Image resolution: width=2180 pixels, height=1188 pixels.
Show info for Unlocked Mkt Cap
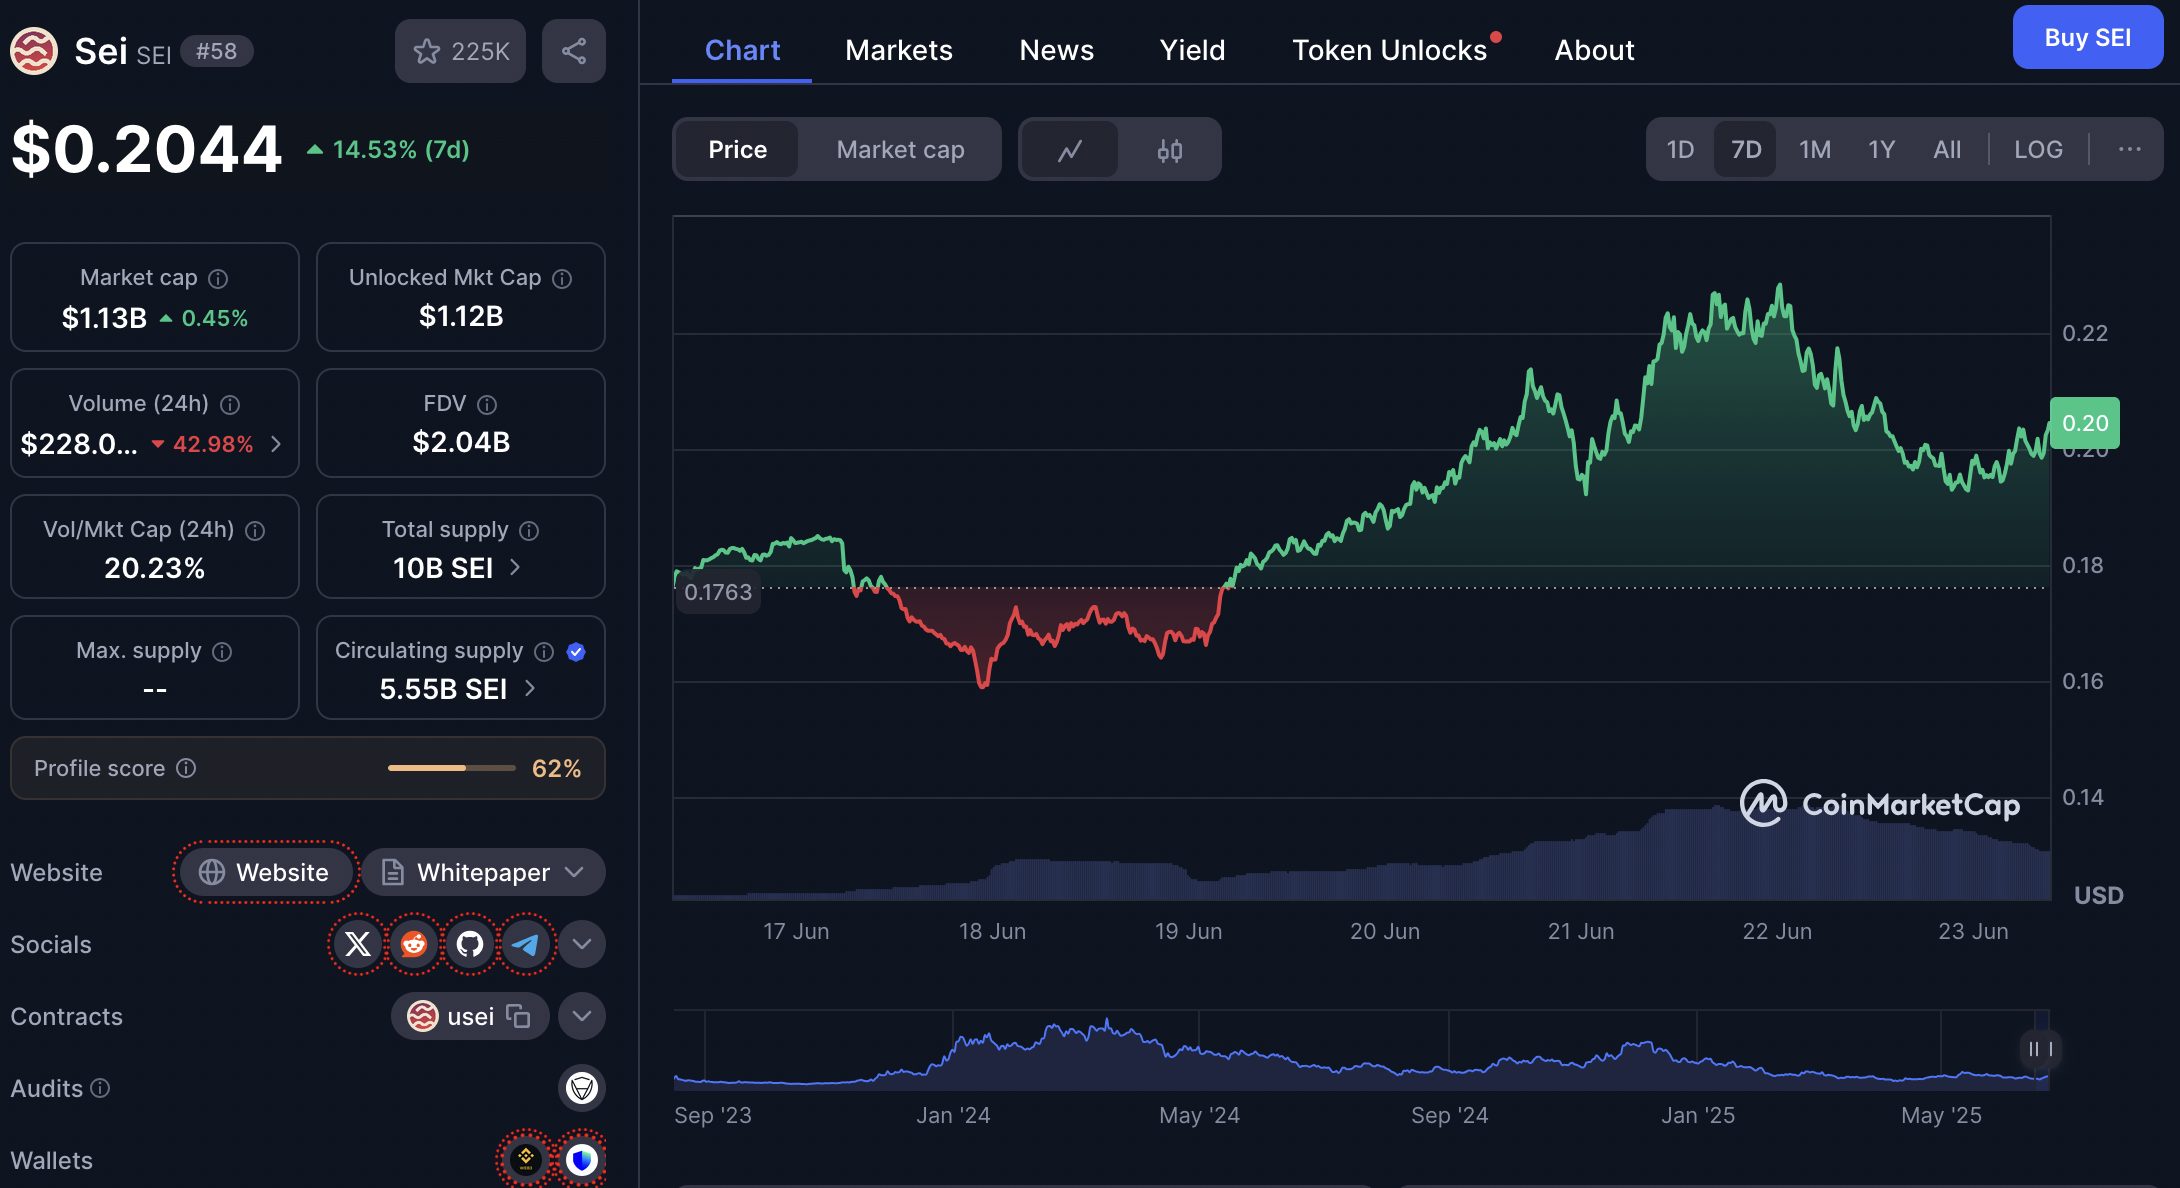[562, 278]
